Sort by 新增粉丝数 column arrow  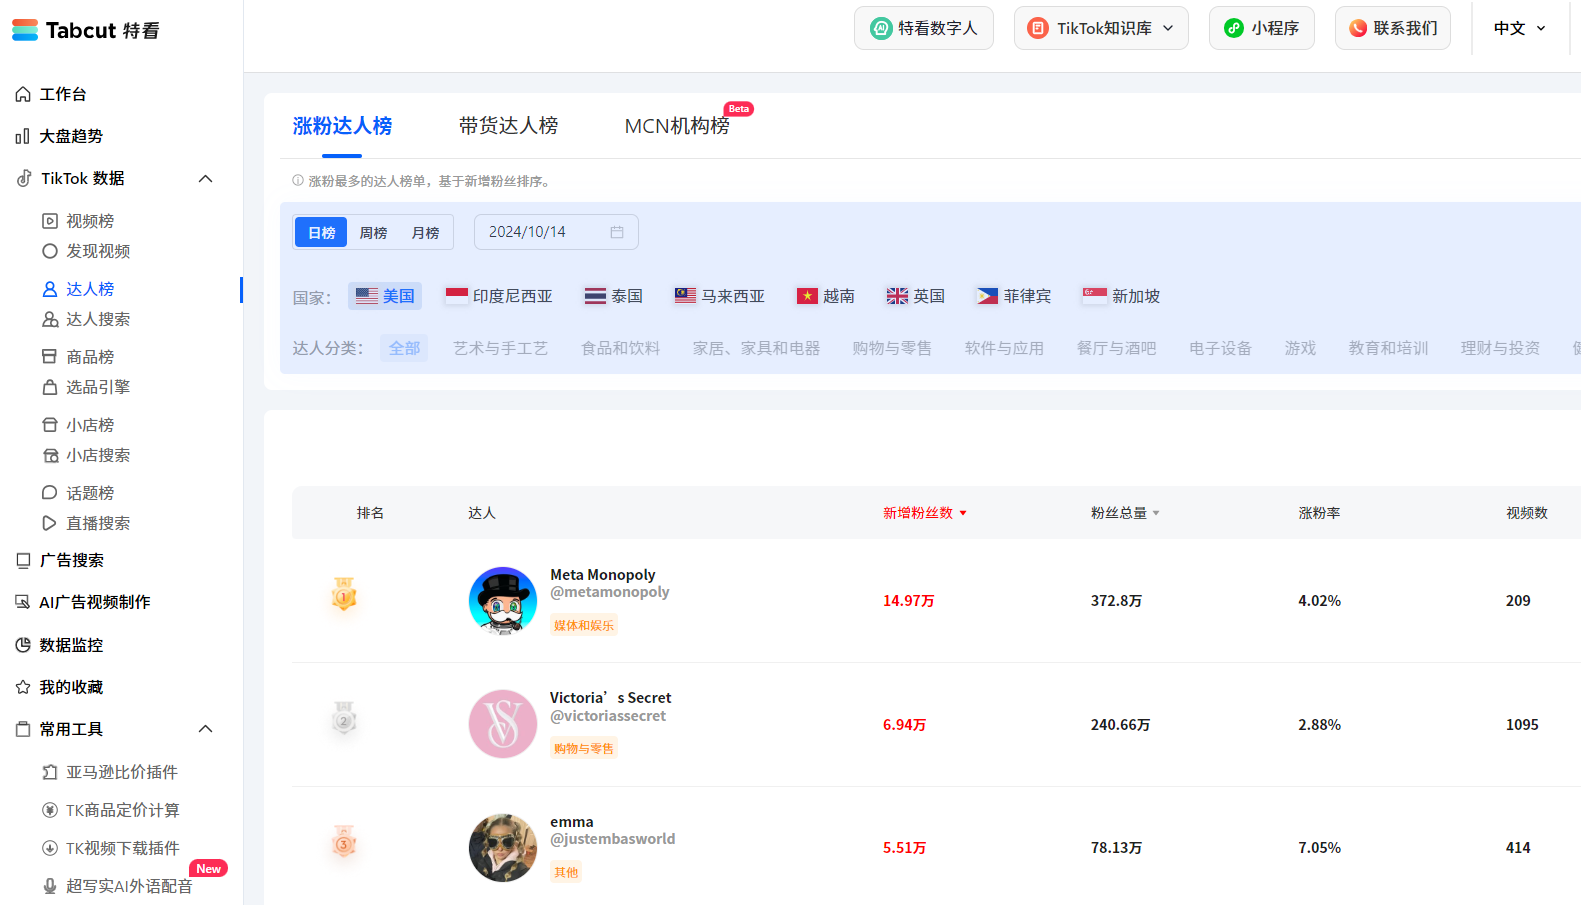[x=963, y=513]
